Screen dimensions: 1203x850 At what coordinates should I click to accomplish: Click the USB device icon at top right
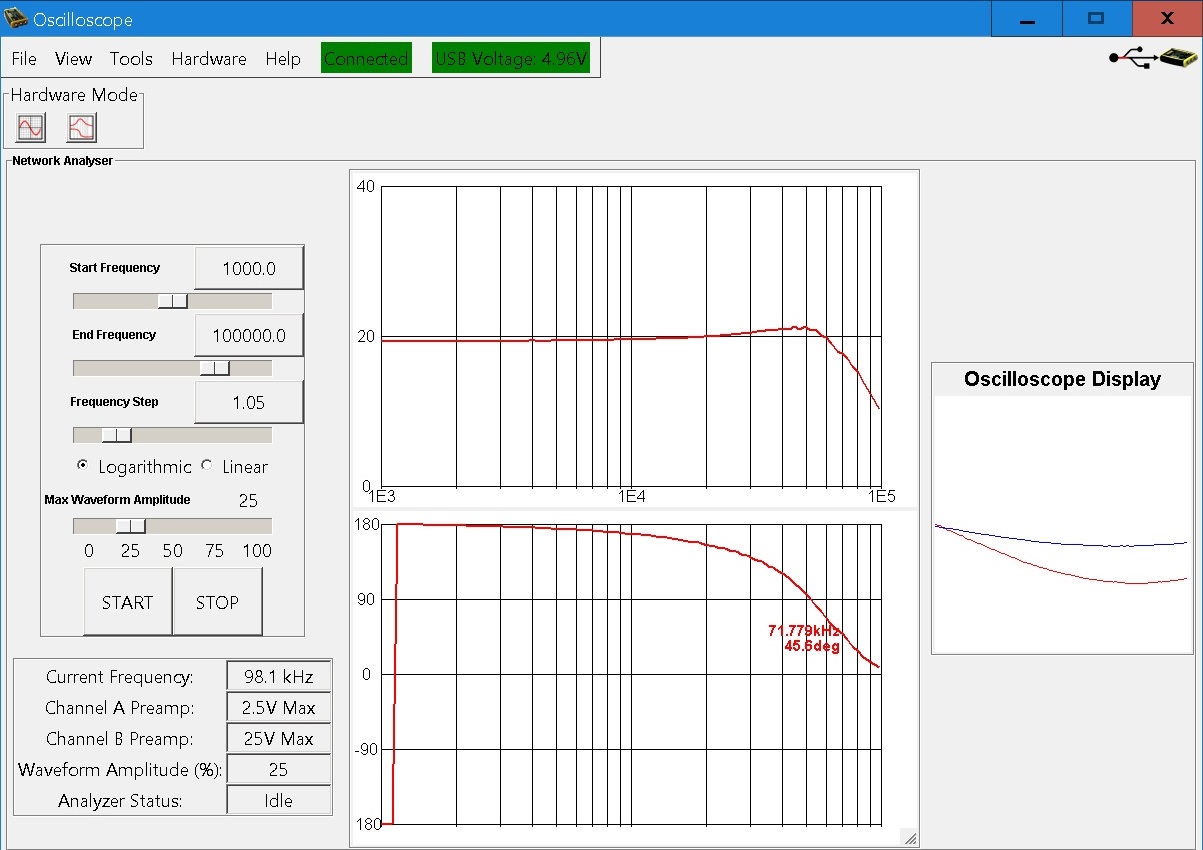[x=1152, y=58]
